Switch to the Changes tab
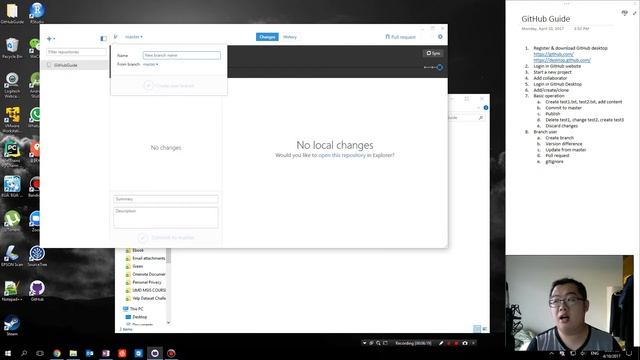The image size is (640, 360). pyautogui.click(x=267, y=37)
